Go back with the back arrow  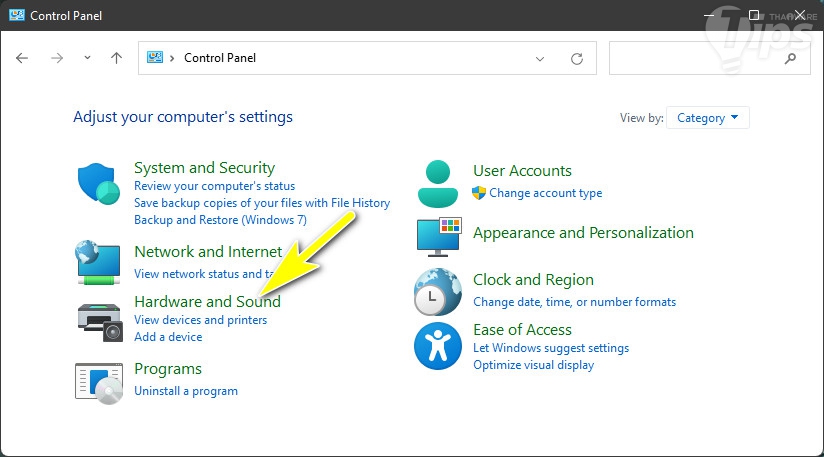coord(23,58)
